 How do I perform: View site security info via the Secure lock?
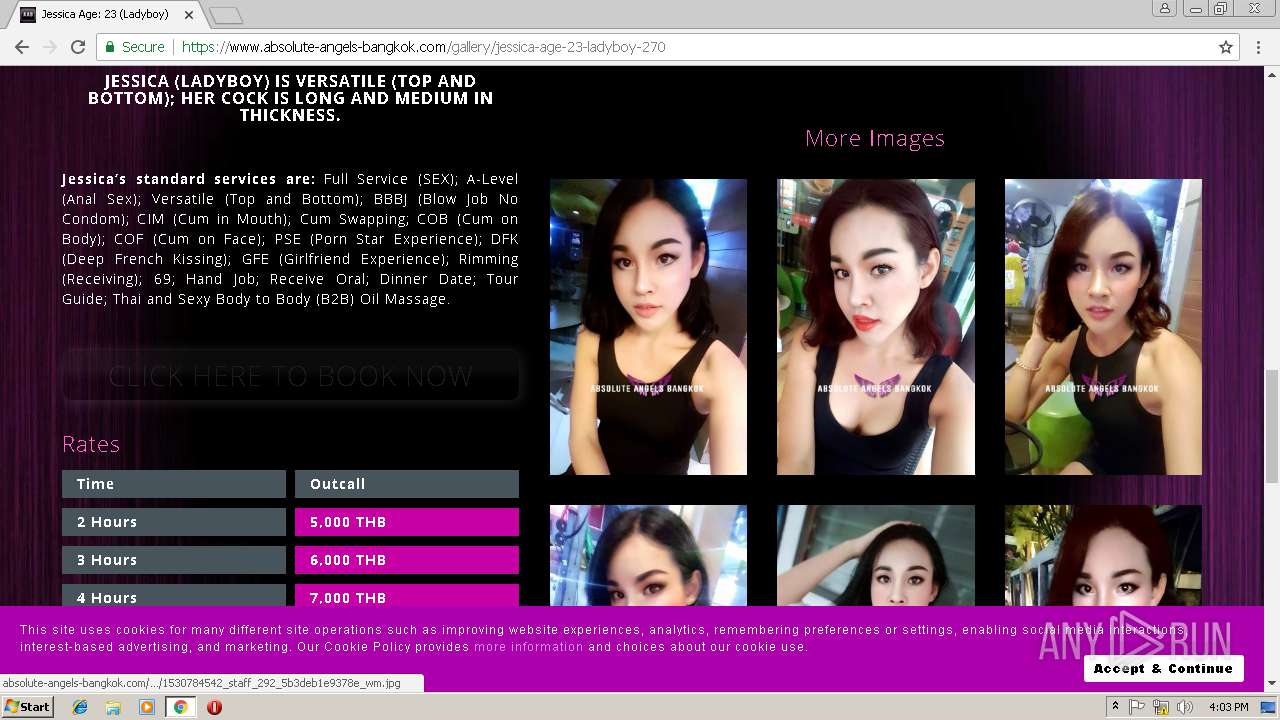tap(134, 47)
